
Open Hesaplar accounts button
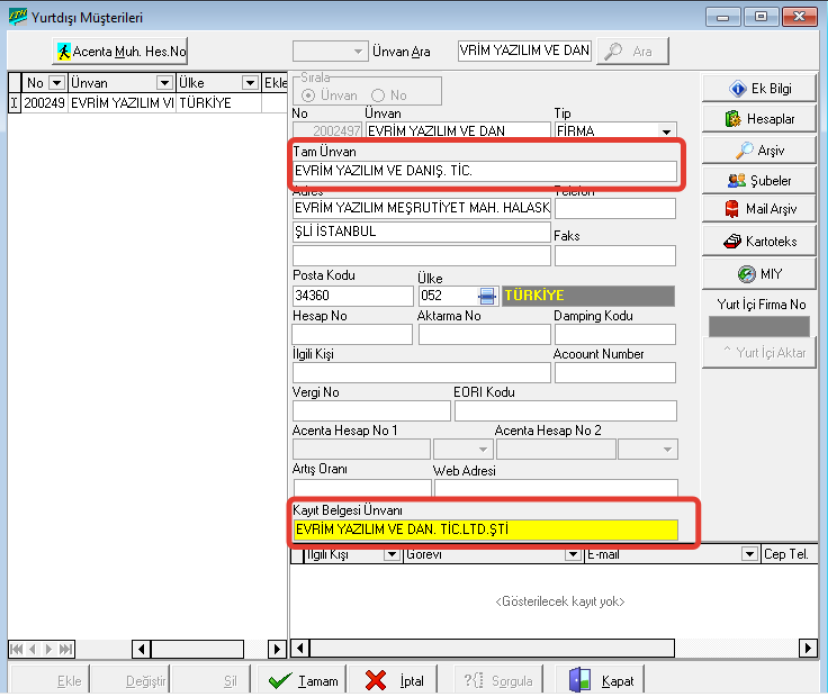(759, 119)
